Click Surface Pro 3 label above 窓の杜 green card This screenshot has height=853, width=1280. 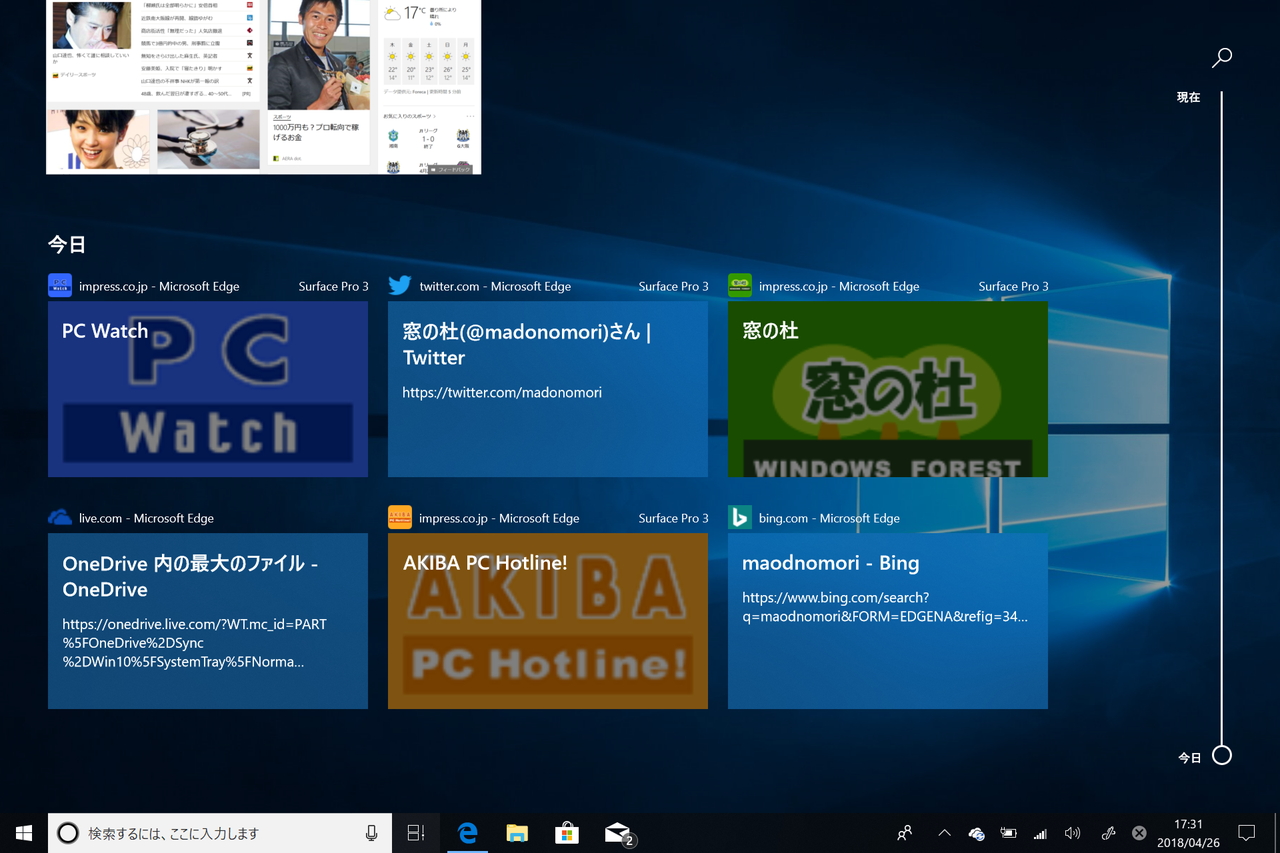pos(1013,286)
